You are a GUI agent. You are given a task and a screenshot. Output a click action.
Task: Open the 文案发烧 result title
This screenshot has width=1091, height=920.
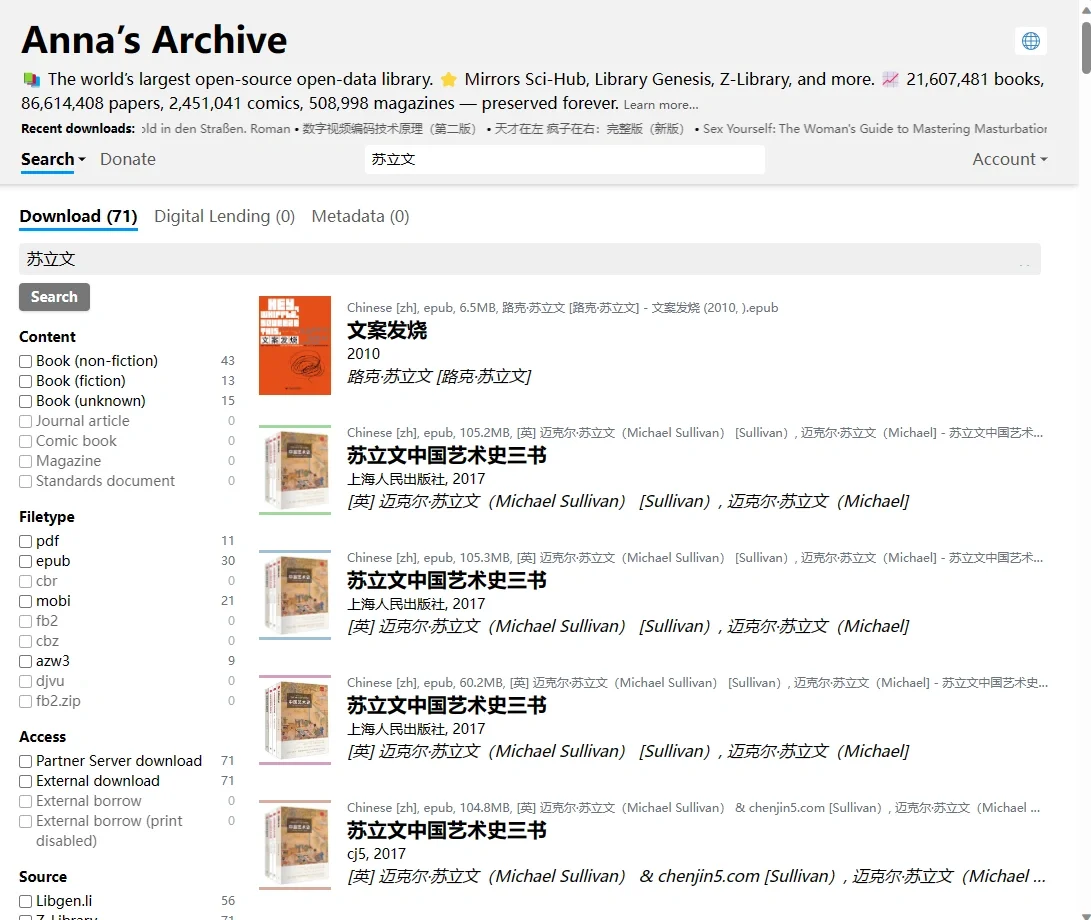pos(387,331)
